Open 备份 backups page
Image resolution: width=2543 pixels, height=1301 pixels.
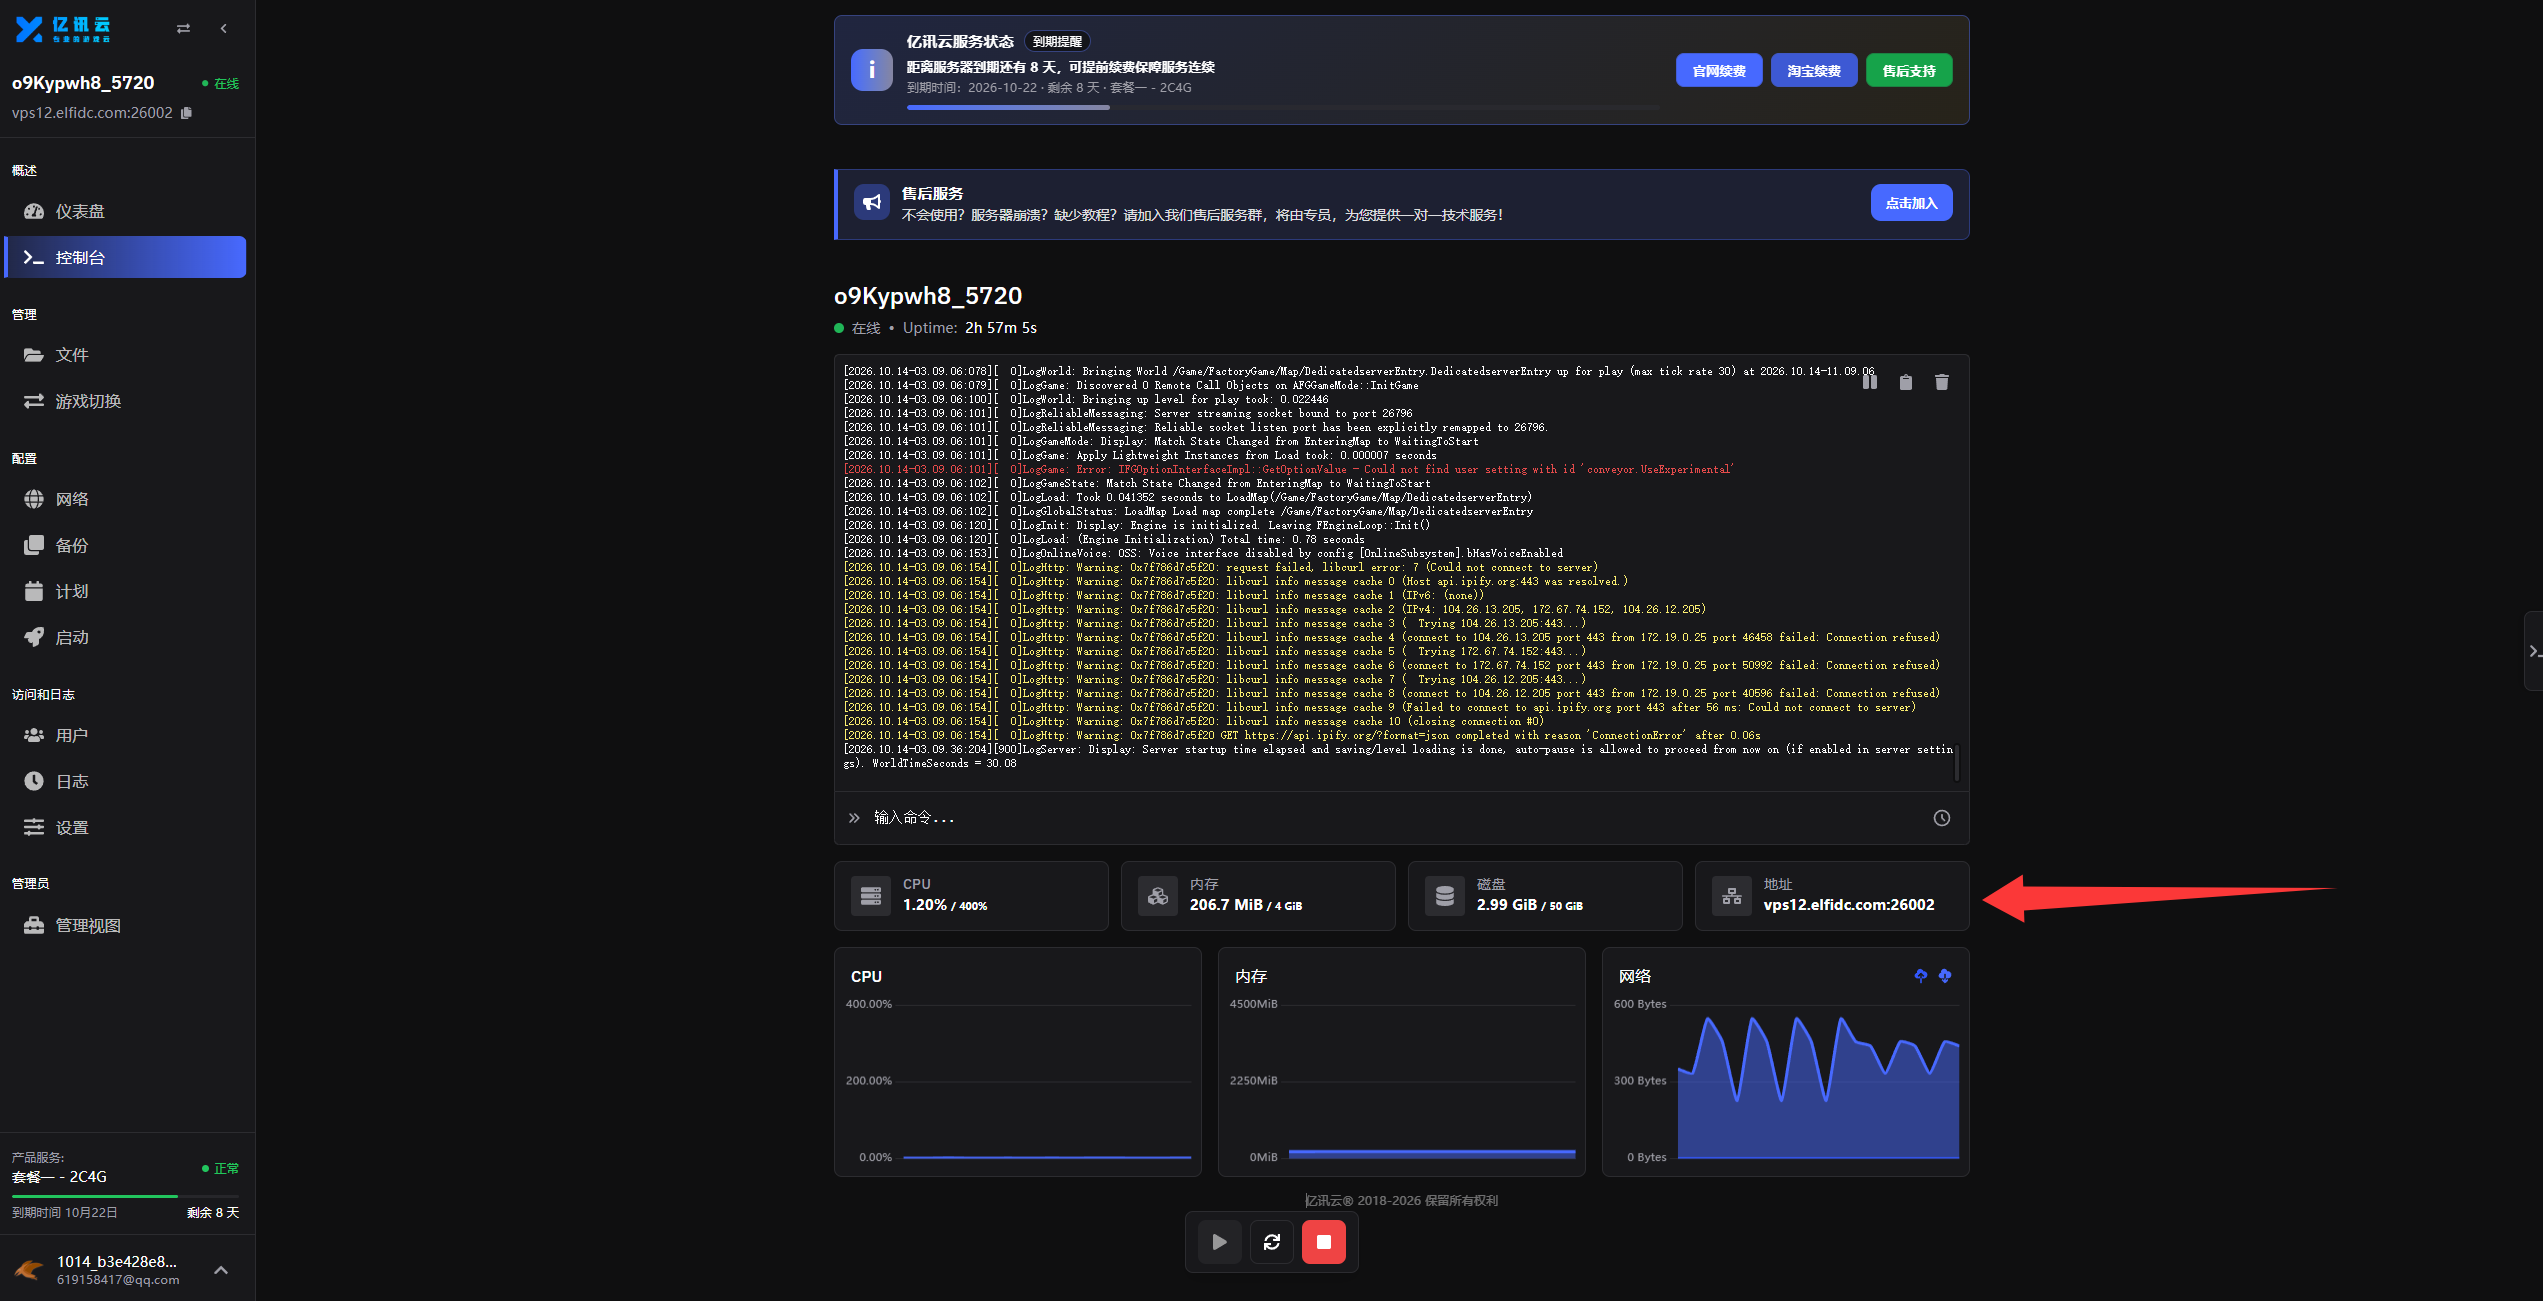tap(125, 545)
